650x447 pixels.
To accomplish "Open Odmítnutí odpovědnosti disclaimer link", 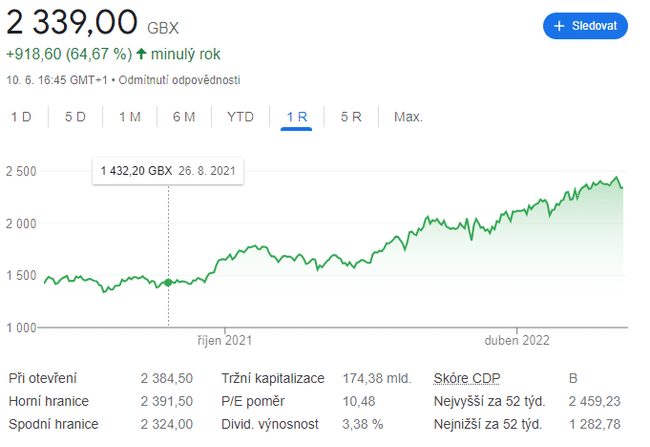I will (x=180, y=79).
